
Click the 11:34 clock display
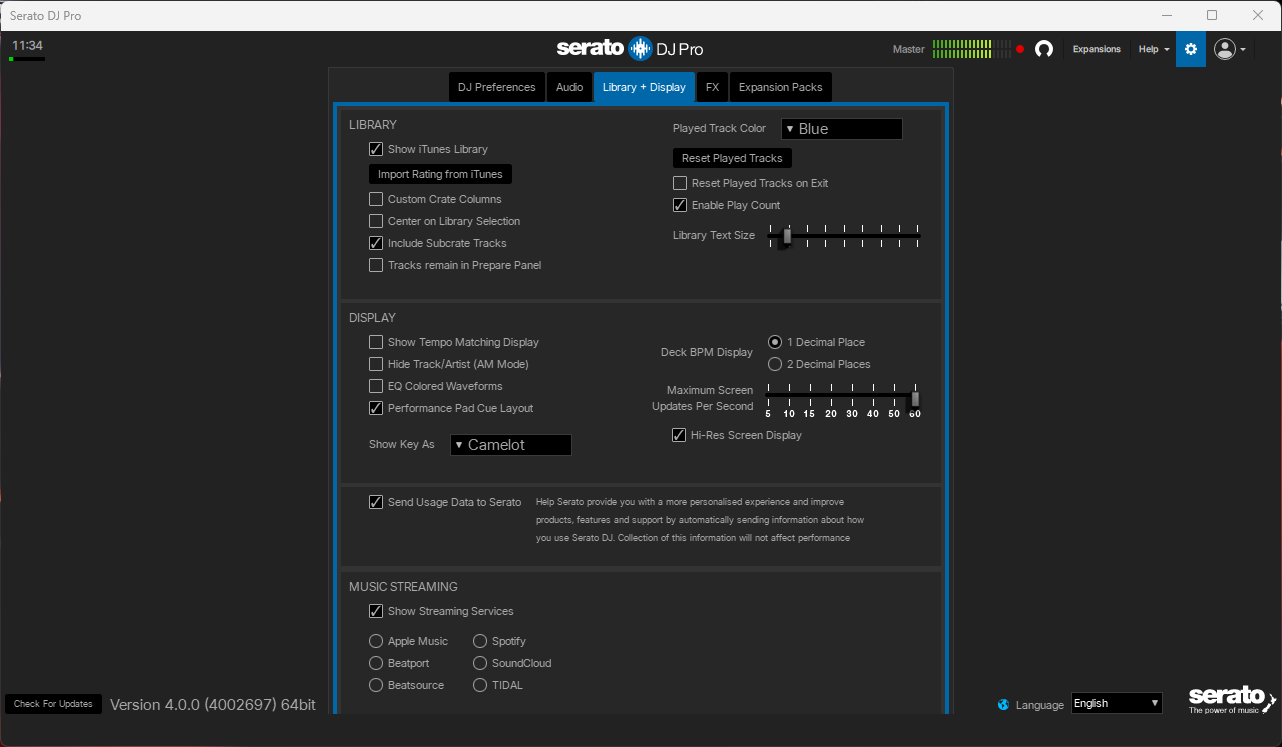tap(27, 45)
